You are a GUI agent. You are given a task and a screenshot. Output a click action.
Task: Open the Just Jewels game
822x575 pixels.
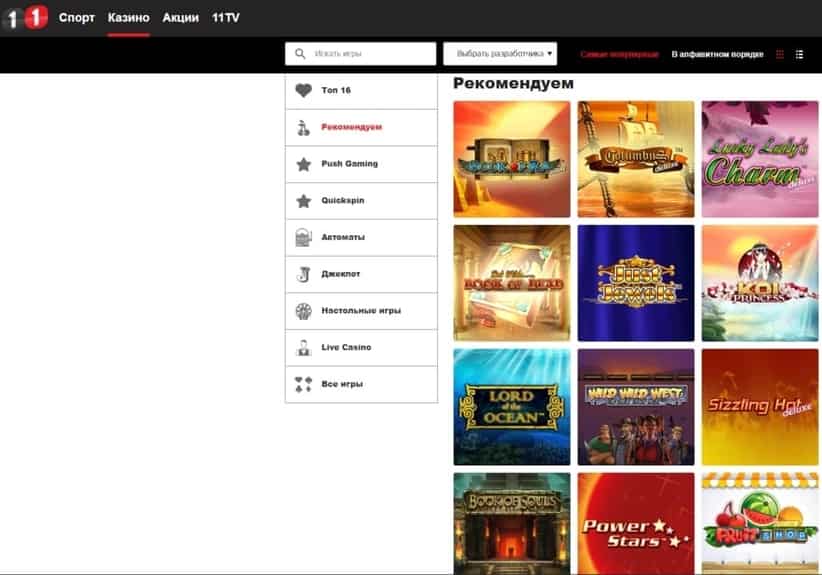tap(636, 283)
